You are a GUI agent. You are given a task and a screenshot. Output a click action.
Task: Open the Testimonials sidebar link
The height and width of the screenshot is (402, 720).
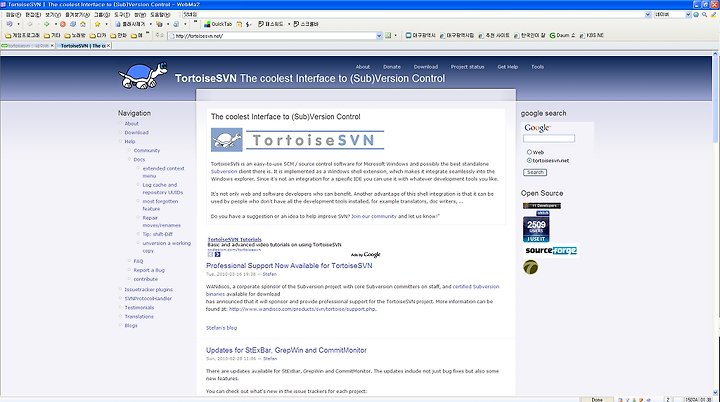(139, 307)
